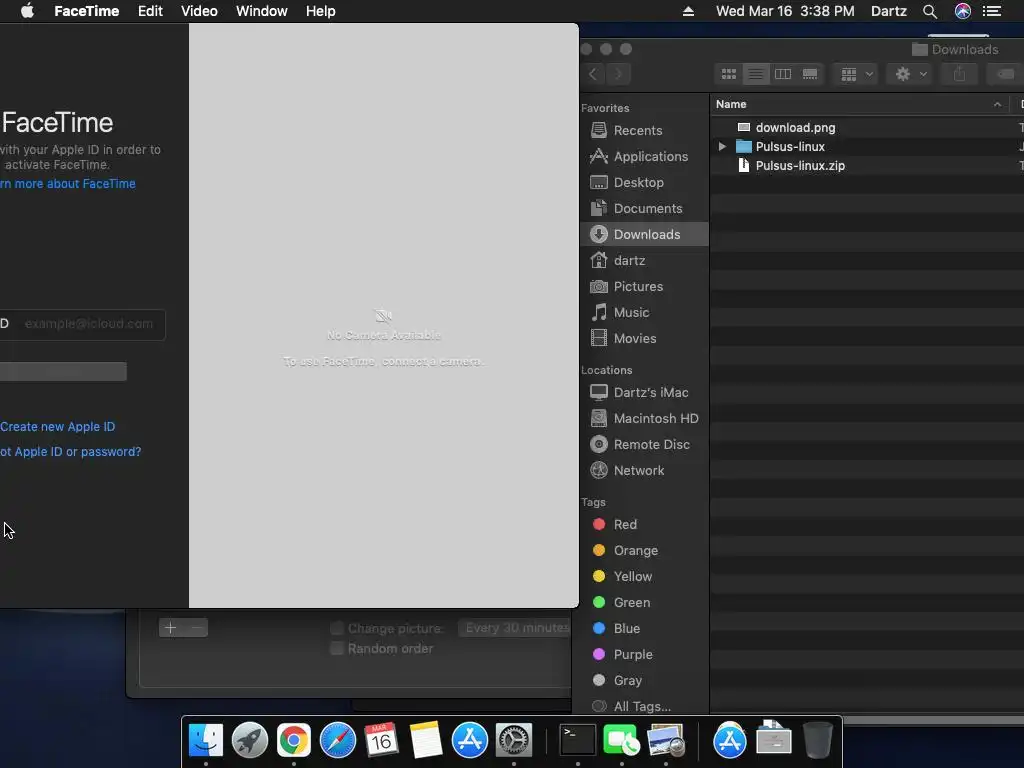Open the Finder group-by dropdown
1024x768 pixels.
coord(857,74)
